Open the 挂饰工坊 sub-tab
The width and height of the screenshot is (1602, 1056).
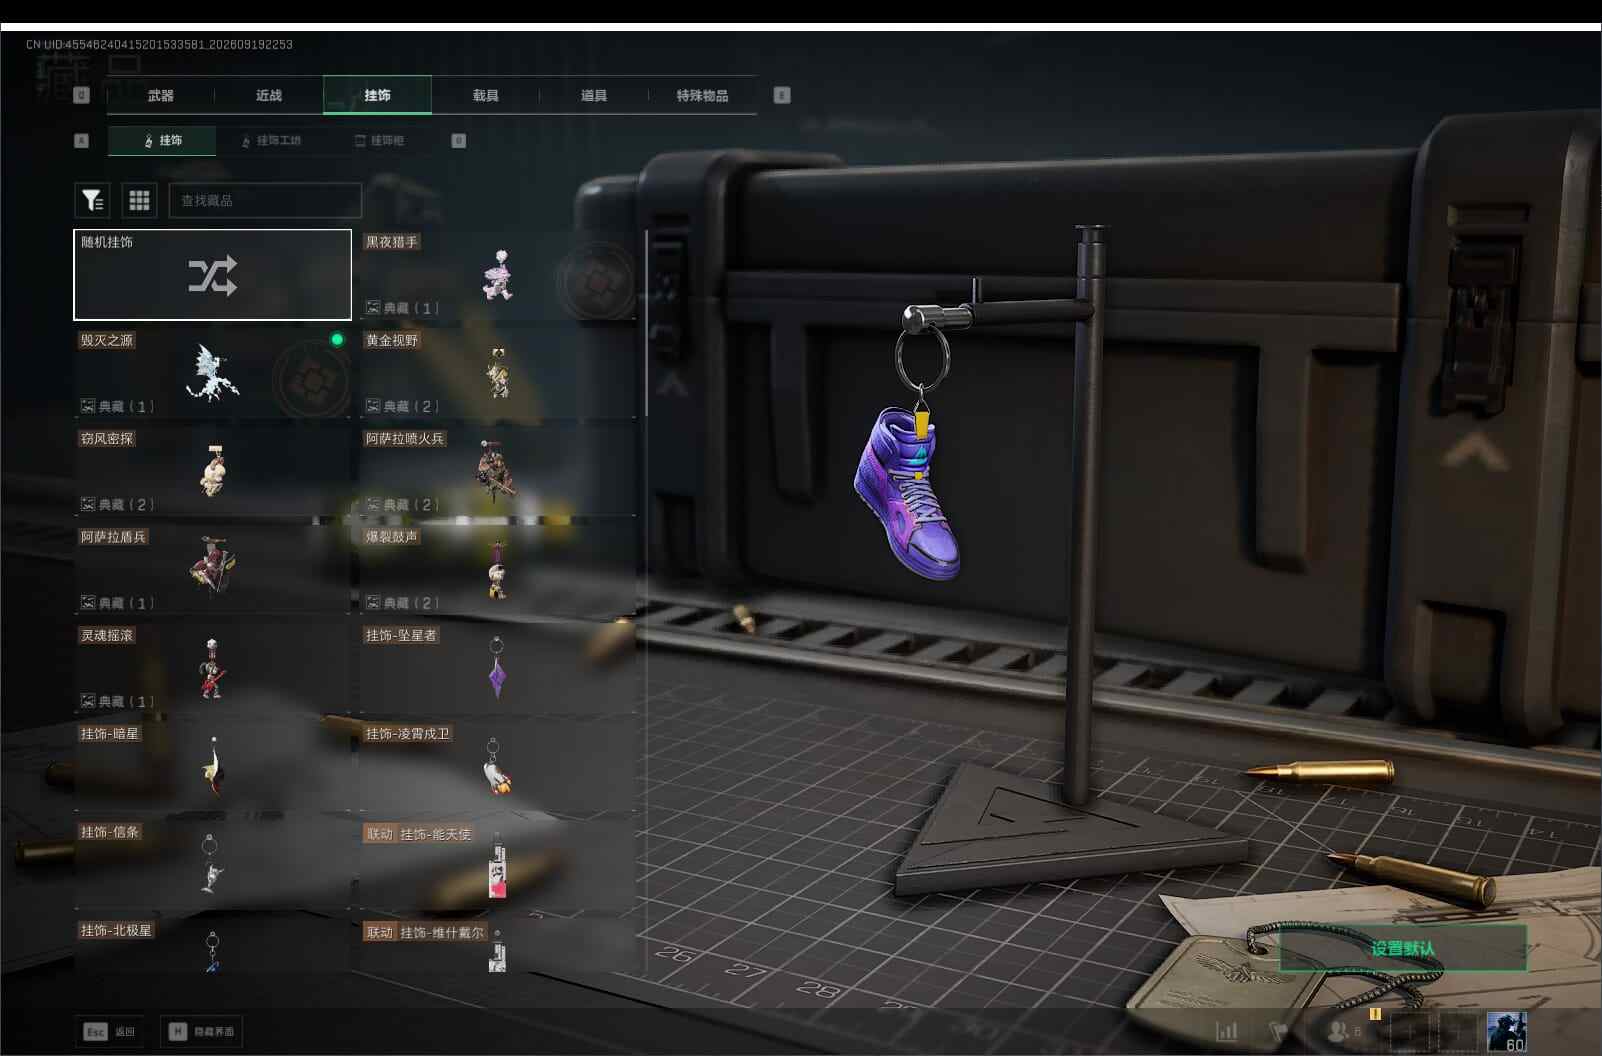click(x=271, y=140)
